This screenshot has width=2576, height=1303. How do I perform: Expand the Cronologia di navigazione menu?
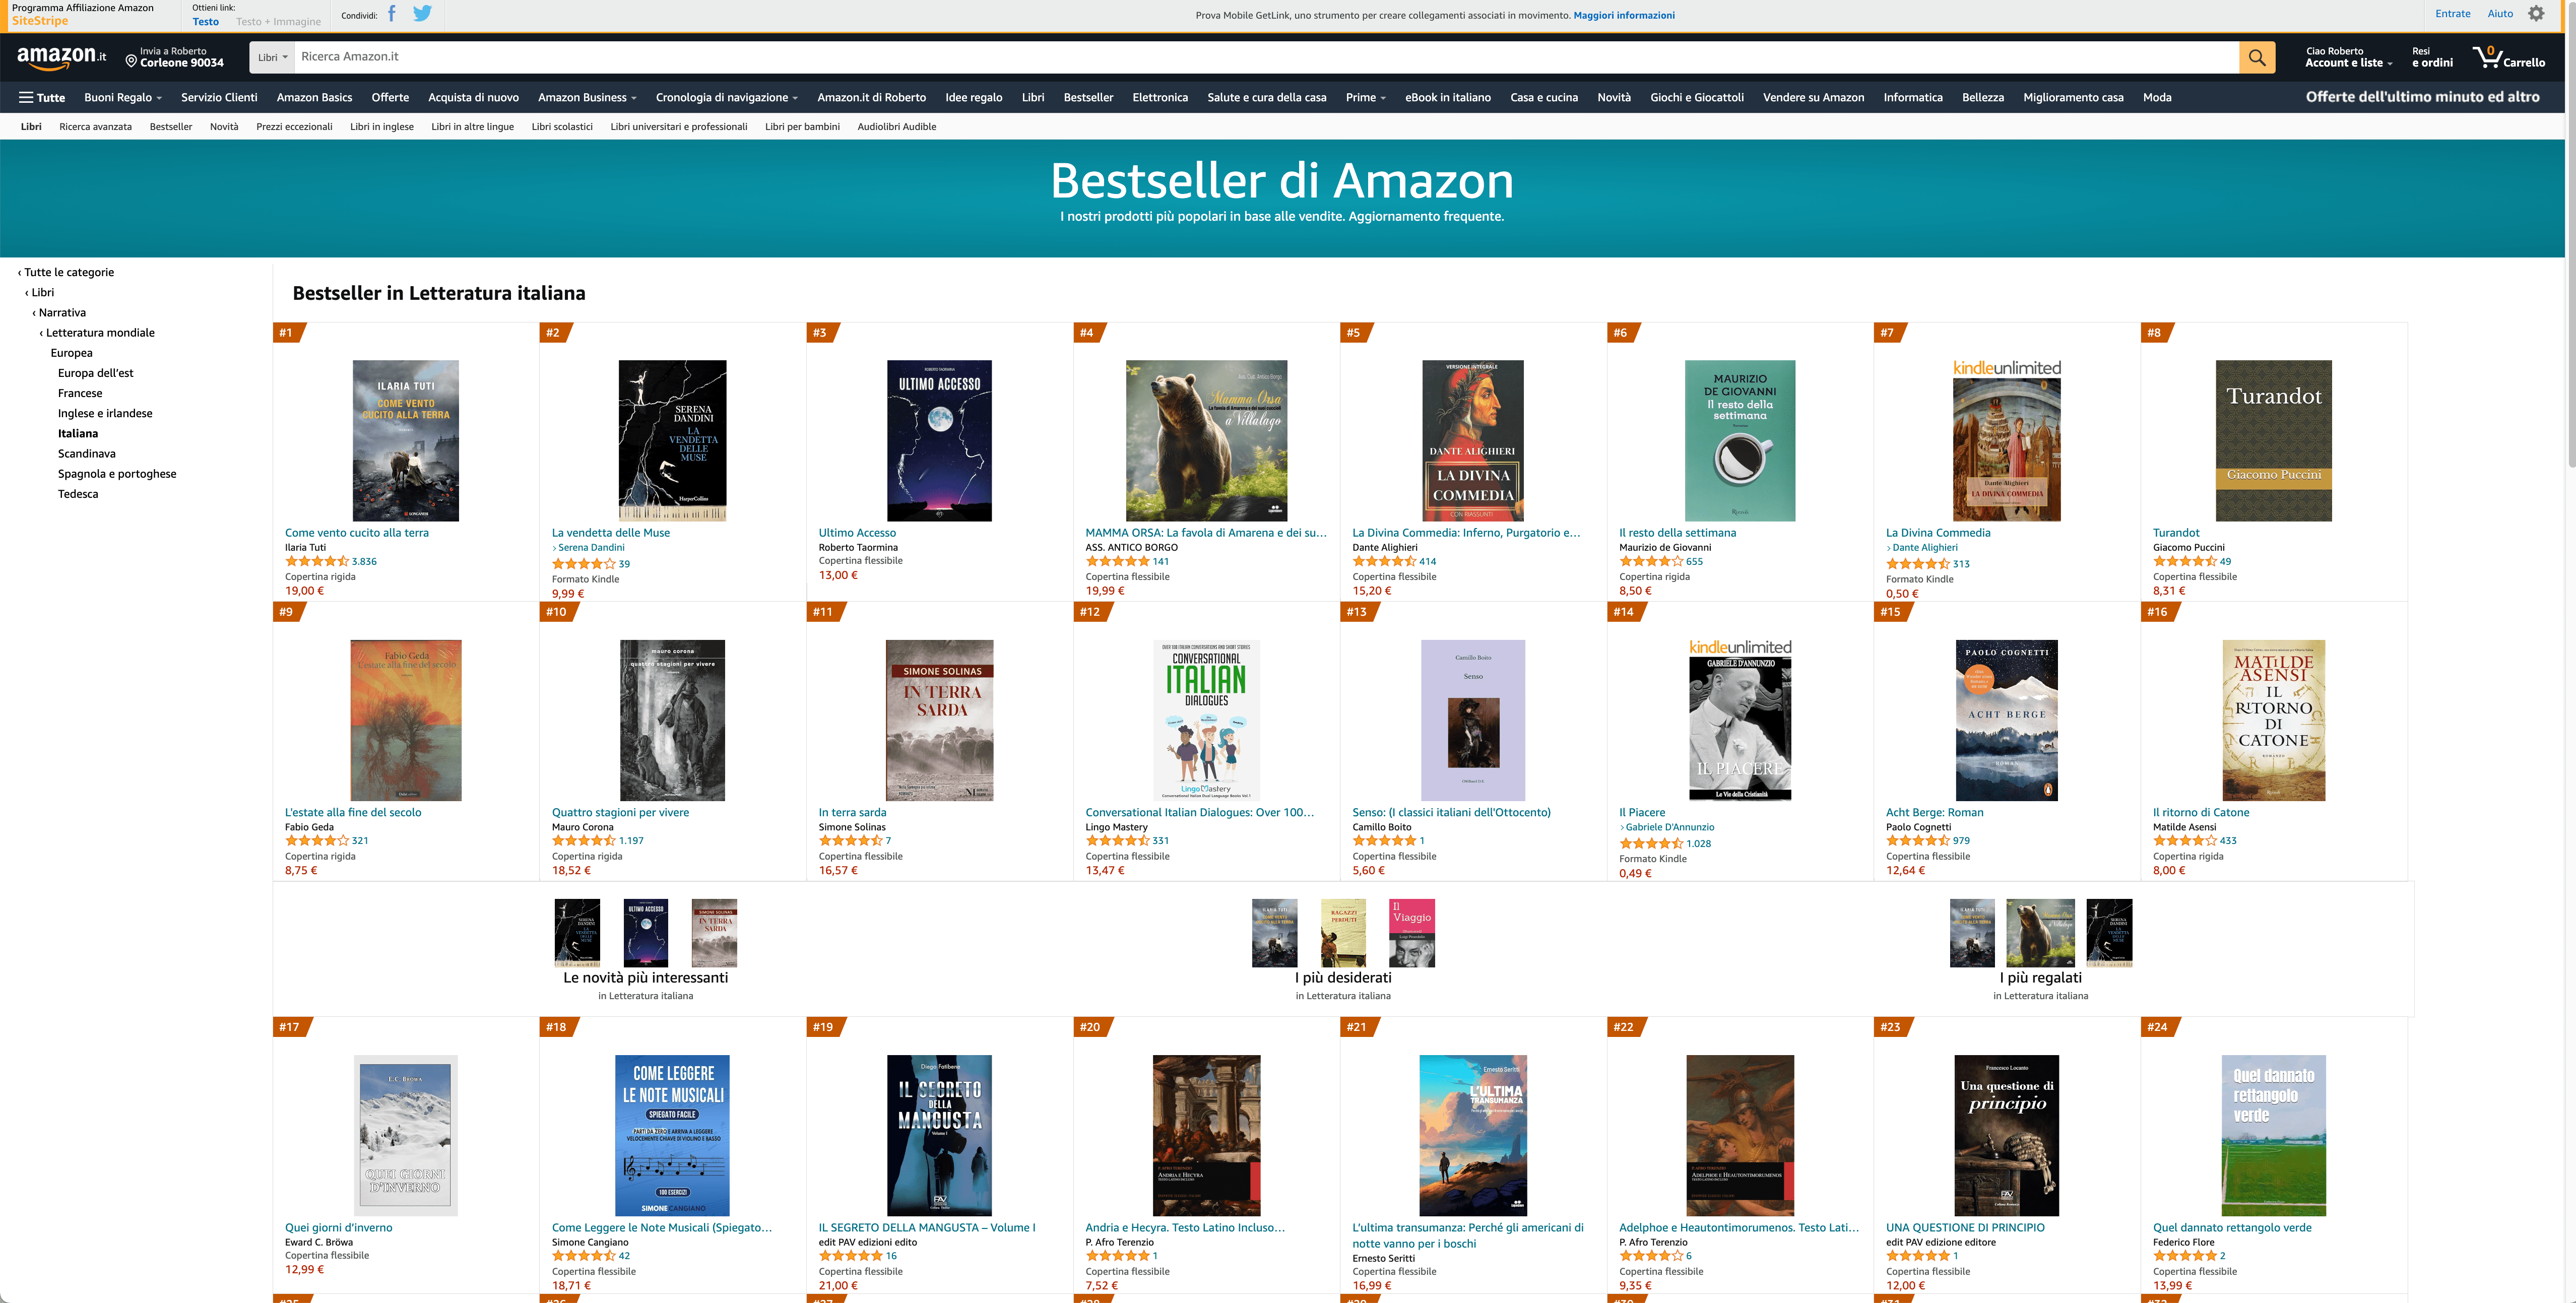coord(727,97)
